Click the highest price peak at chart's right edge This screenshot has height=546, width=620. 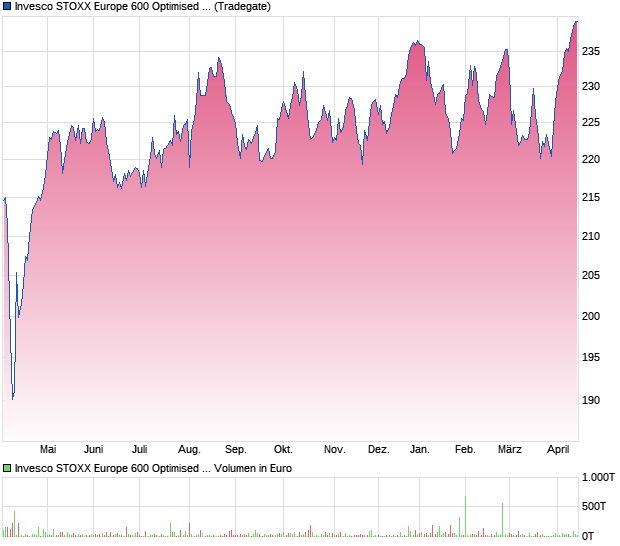point(576,22)
